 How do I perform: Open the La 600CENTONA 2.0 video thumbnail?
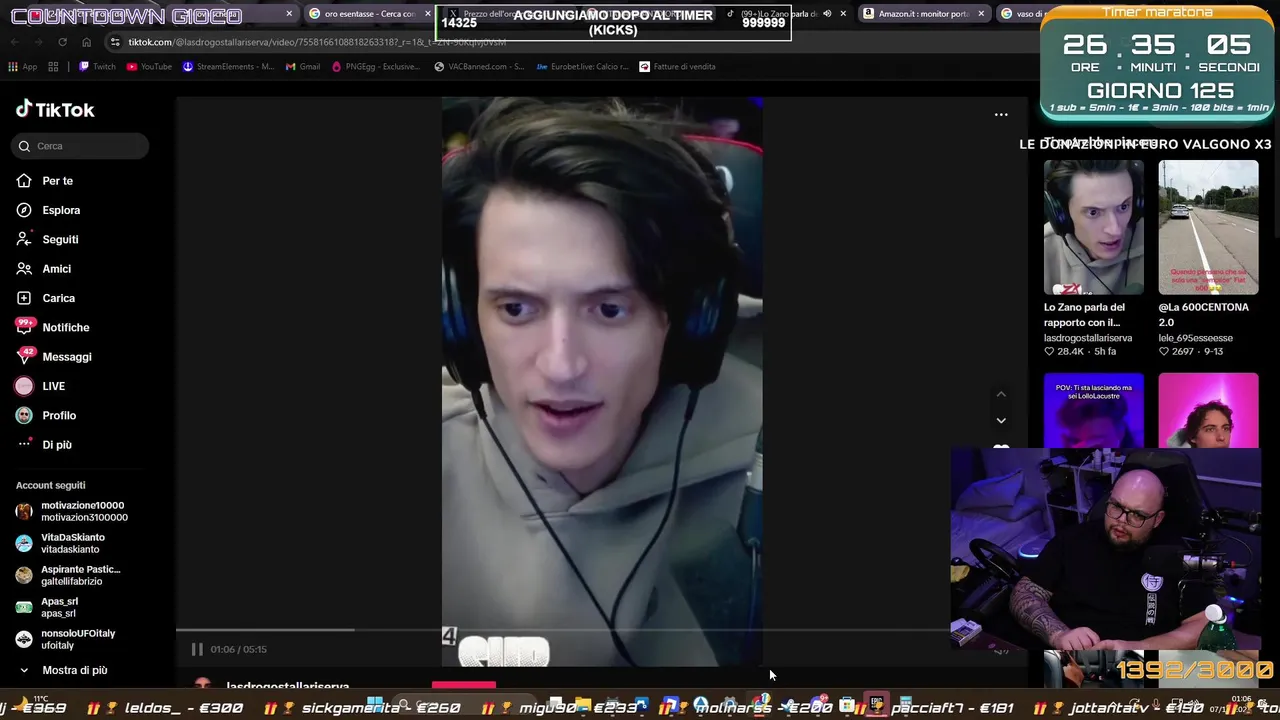pyautogui.click(x=1208, y=227)
